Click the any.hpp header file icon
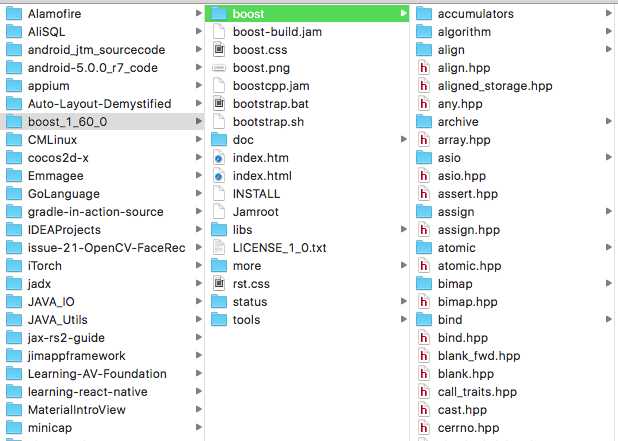 (424, 104)
